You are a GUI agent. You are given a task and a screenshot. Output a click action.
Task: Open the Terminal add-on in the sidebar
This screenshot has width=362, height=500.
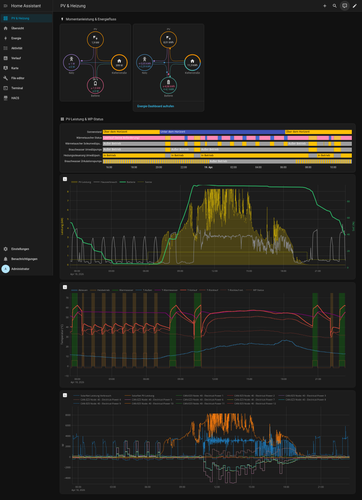26,88
